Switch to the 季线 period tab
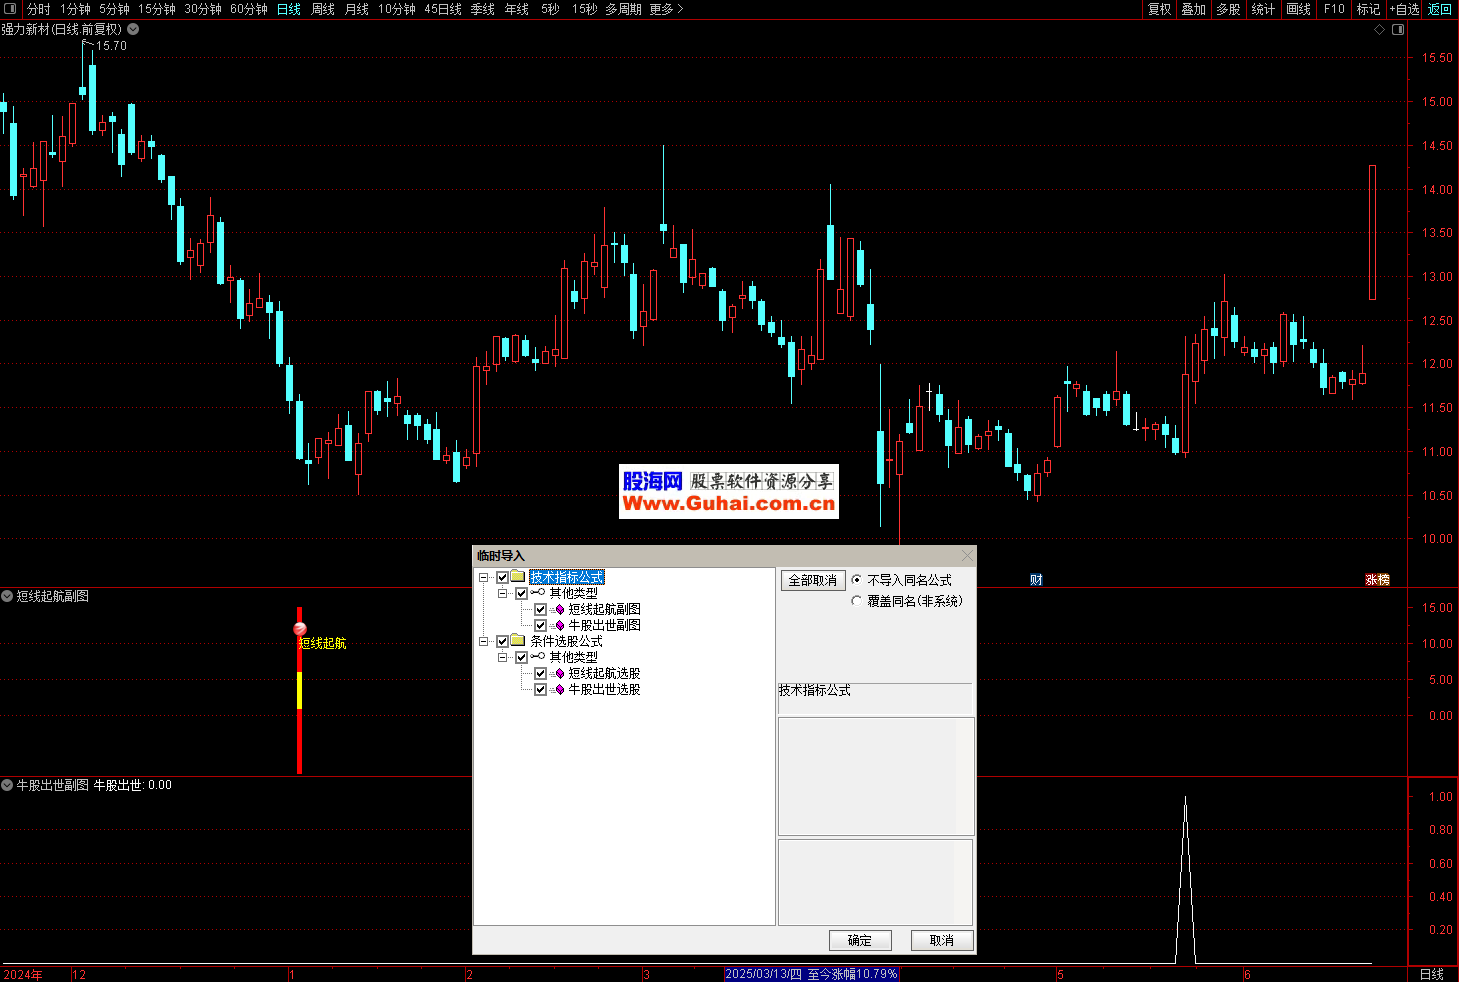Screen dimensions: 1459x982 pyautogui.click(x=483, y=9)
